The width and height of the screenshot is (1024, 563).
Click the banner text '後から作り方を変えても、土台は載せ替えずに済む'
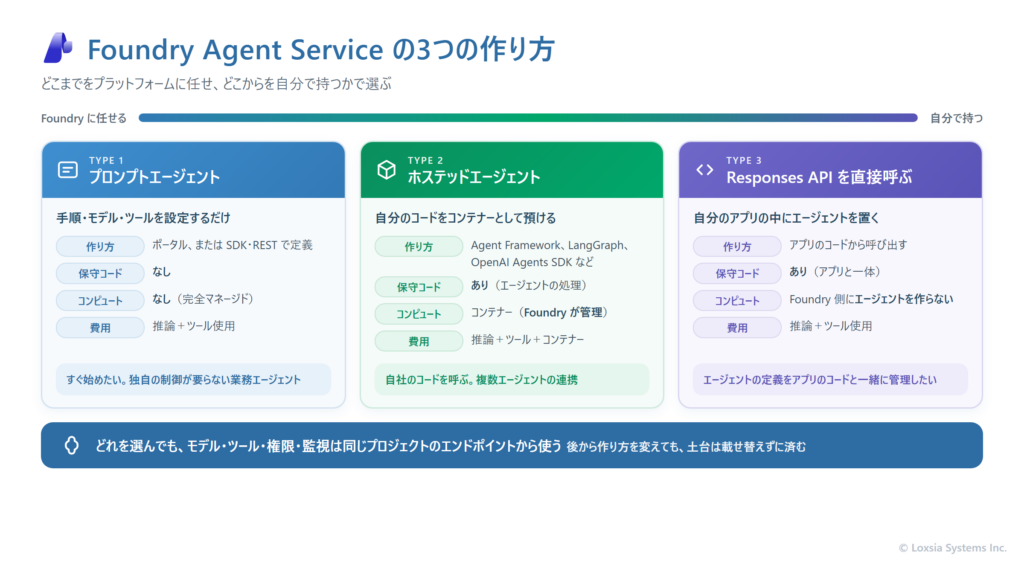click(686, 447)
